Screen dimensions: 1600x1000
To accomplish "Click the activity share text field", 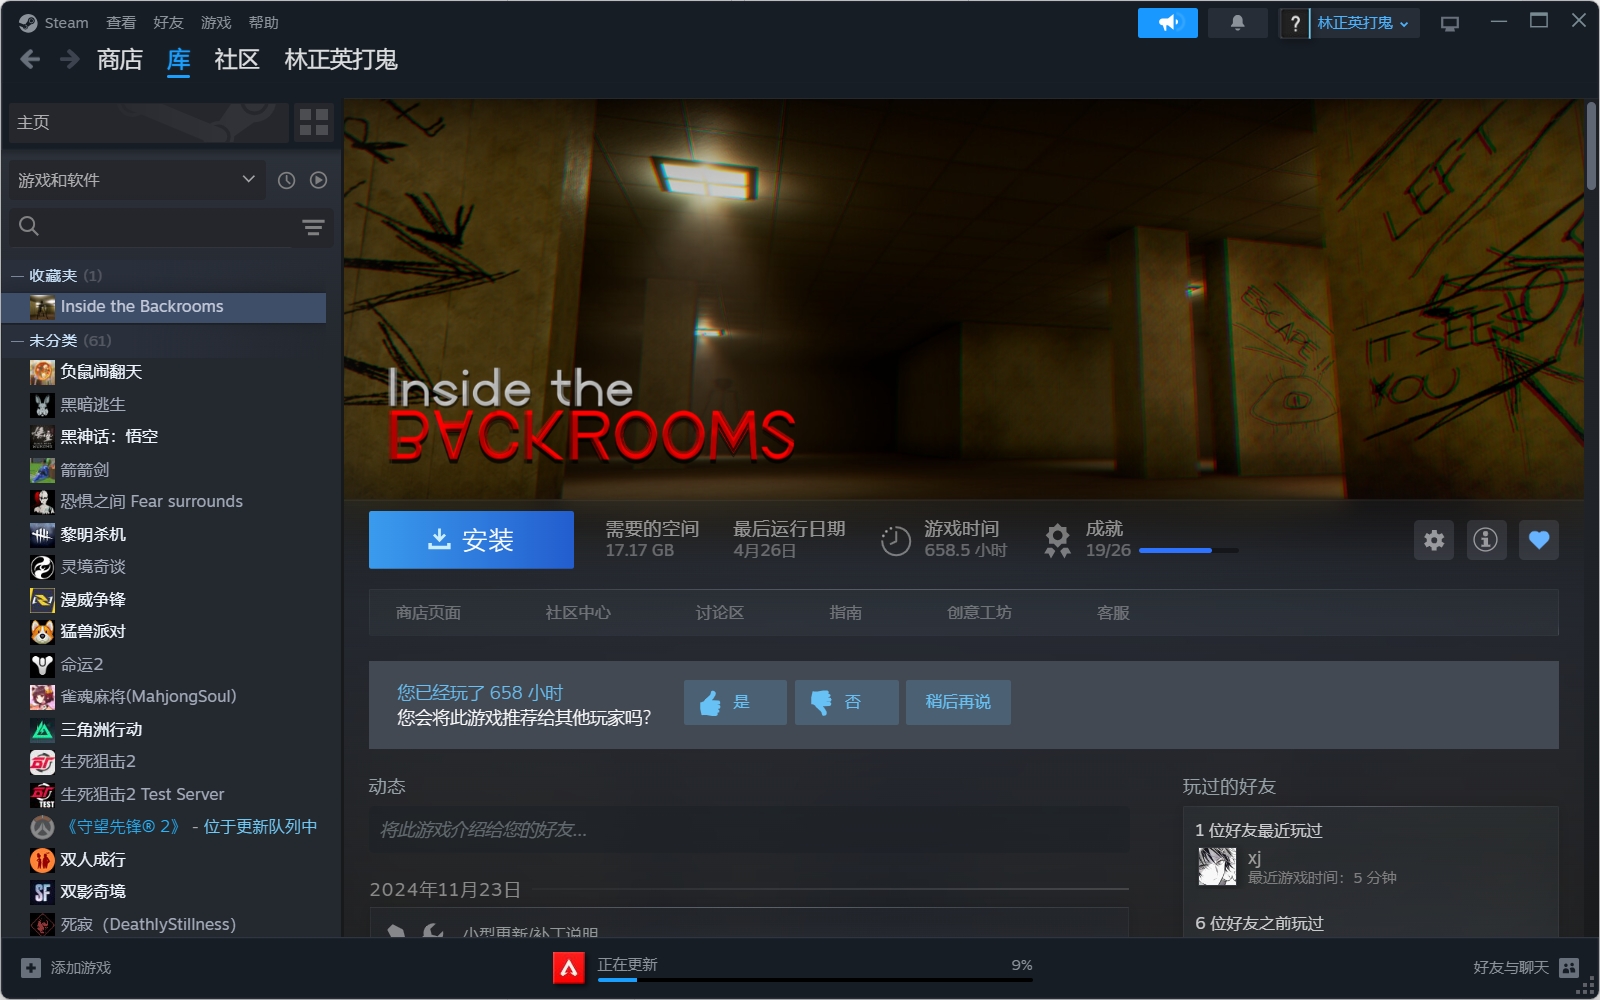I will 749,830.
